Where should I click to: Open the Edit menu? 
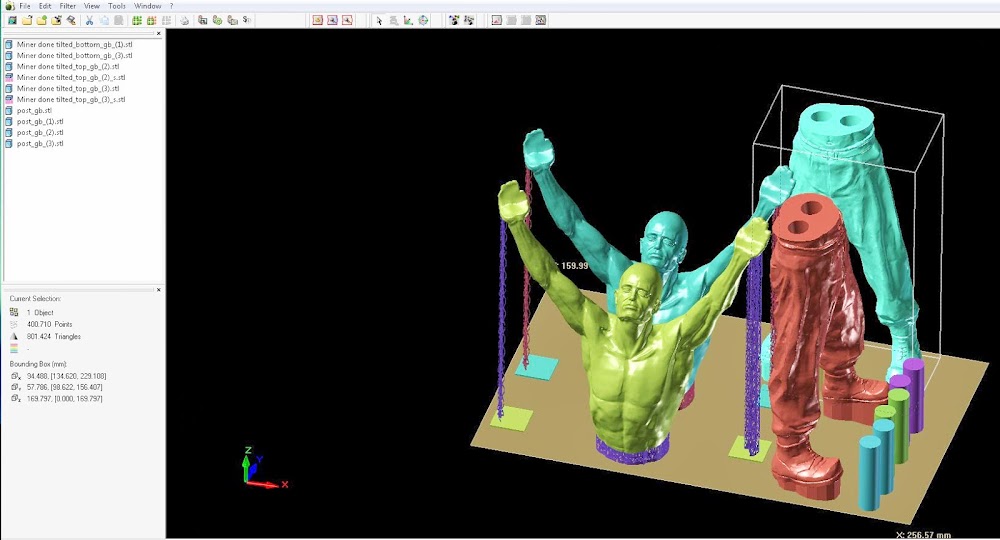(x=45, y=6)
